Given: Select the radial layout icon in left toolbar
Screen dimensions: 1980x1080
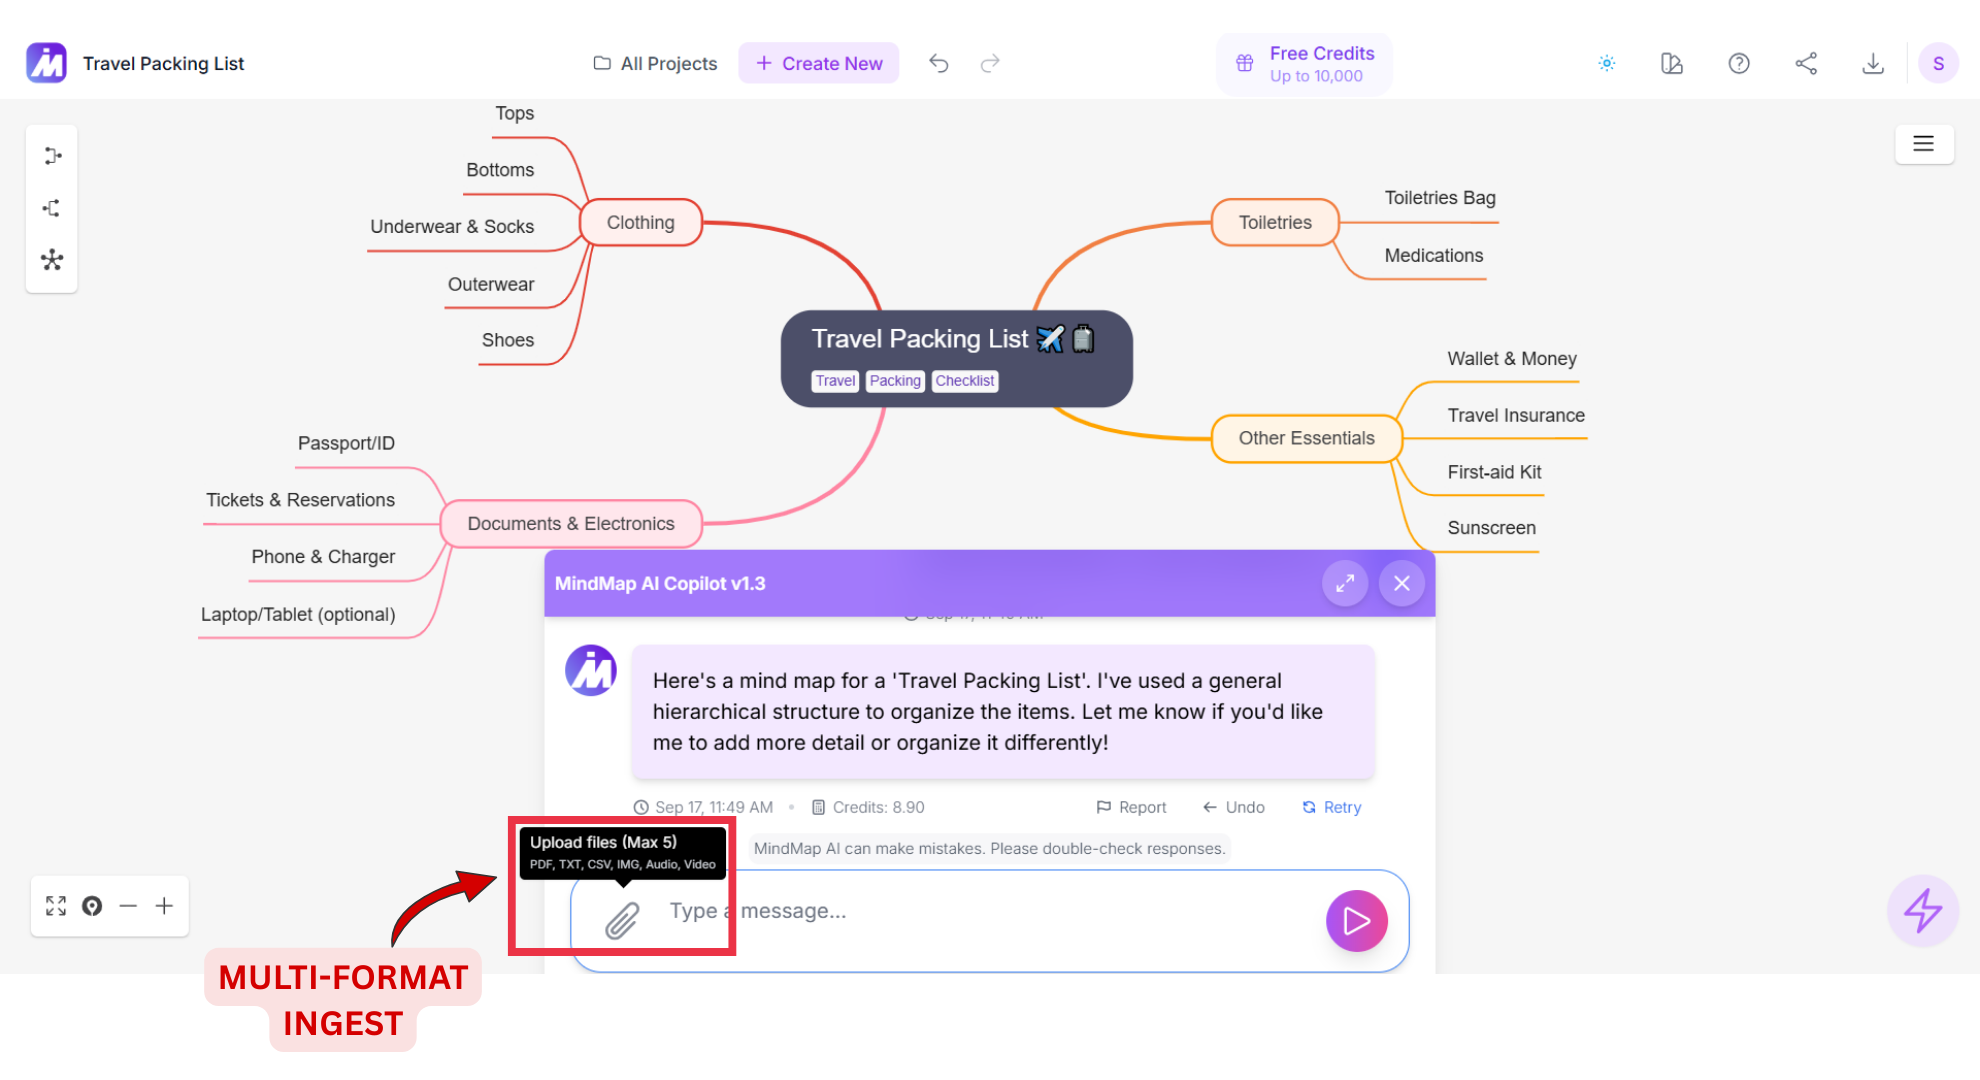Looking at the screenshot, I should [x=52, y=260].
